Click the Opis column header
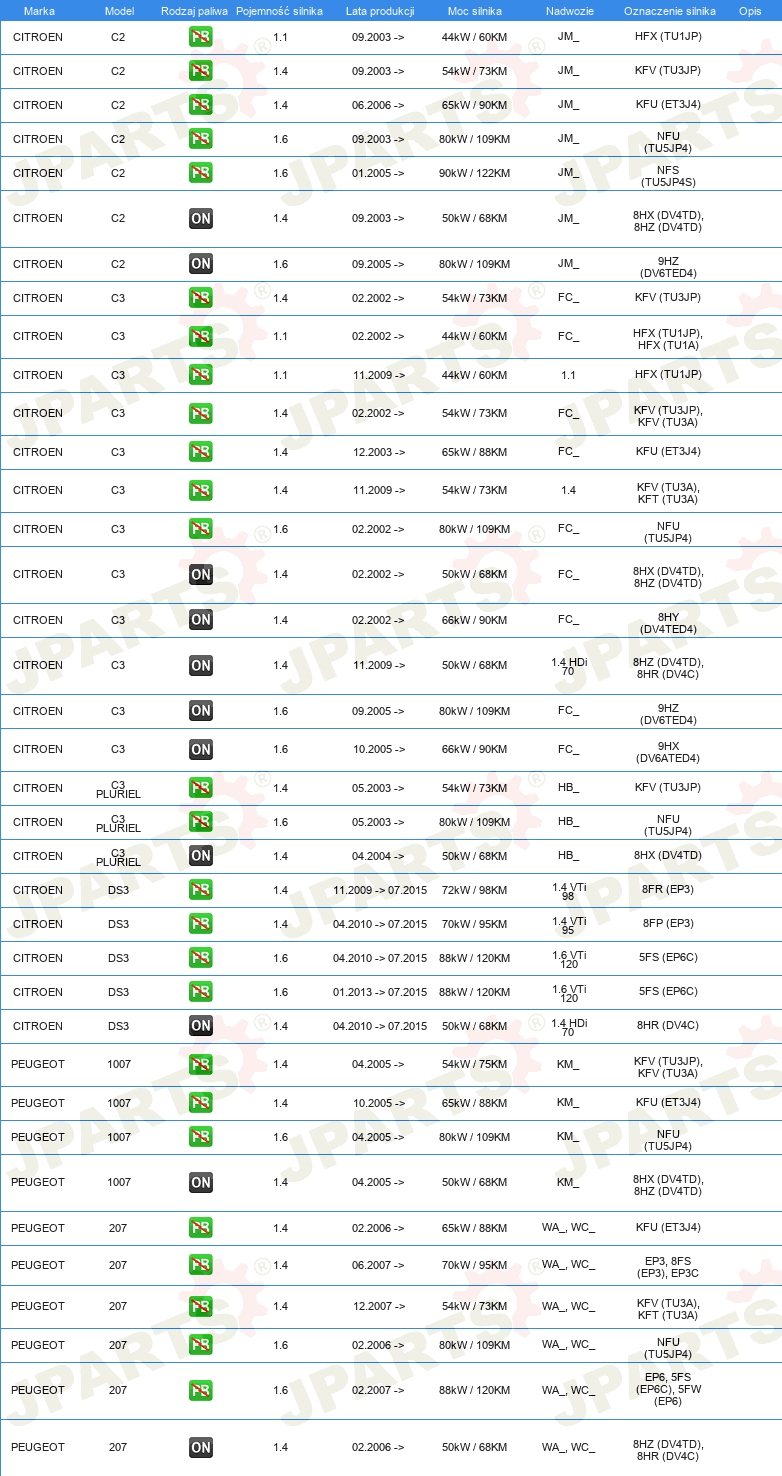 [x=750, y=11]
